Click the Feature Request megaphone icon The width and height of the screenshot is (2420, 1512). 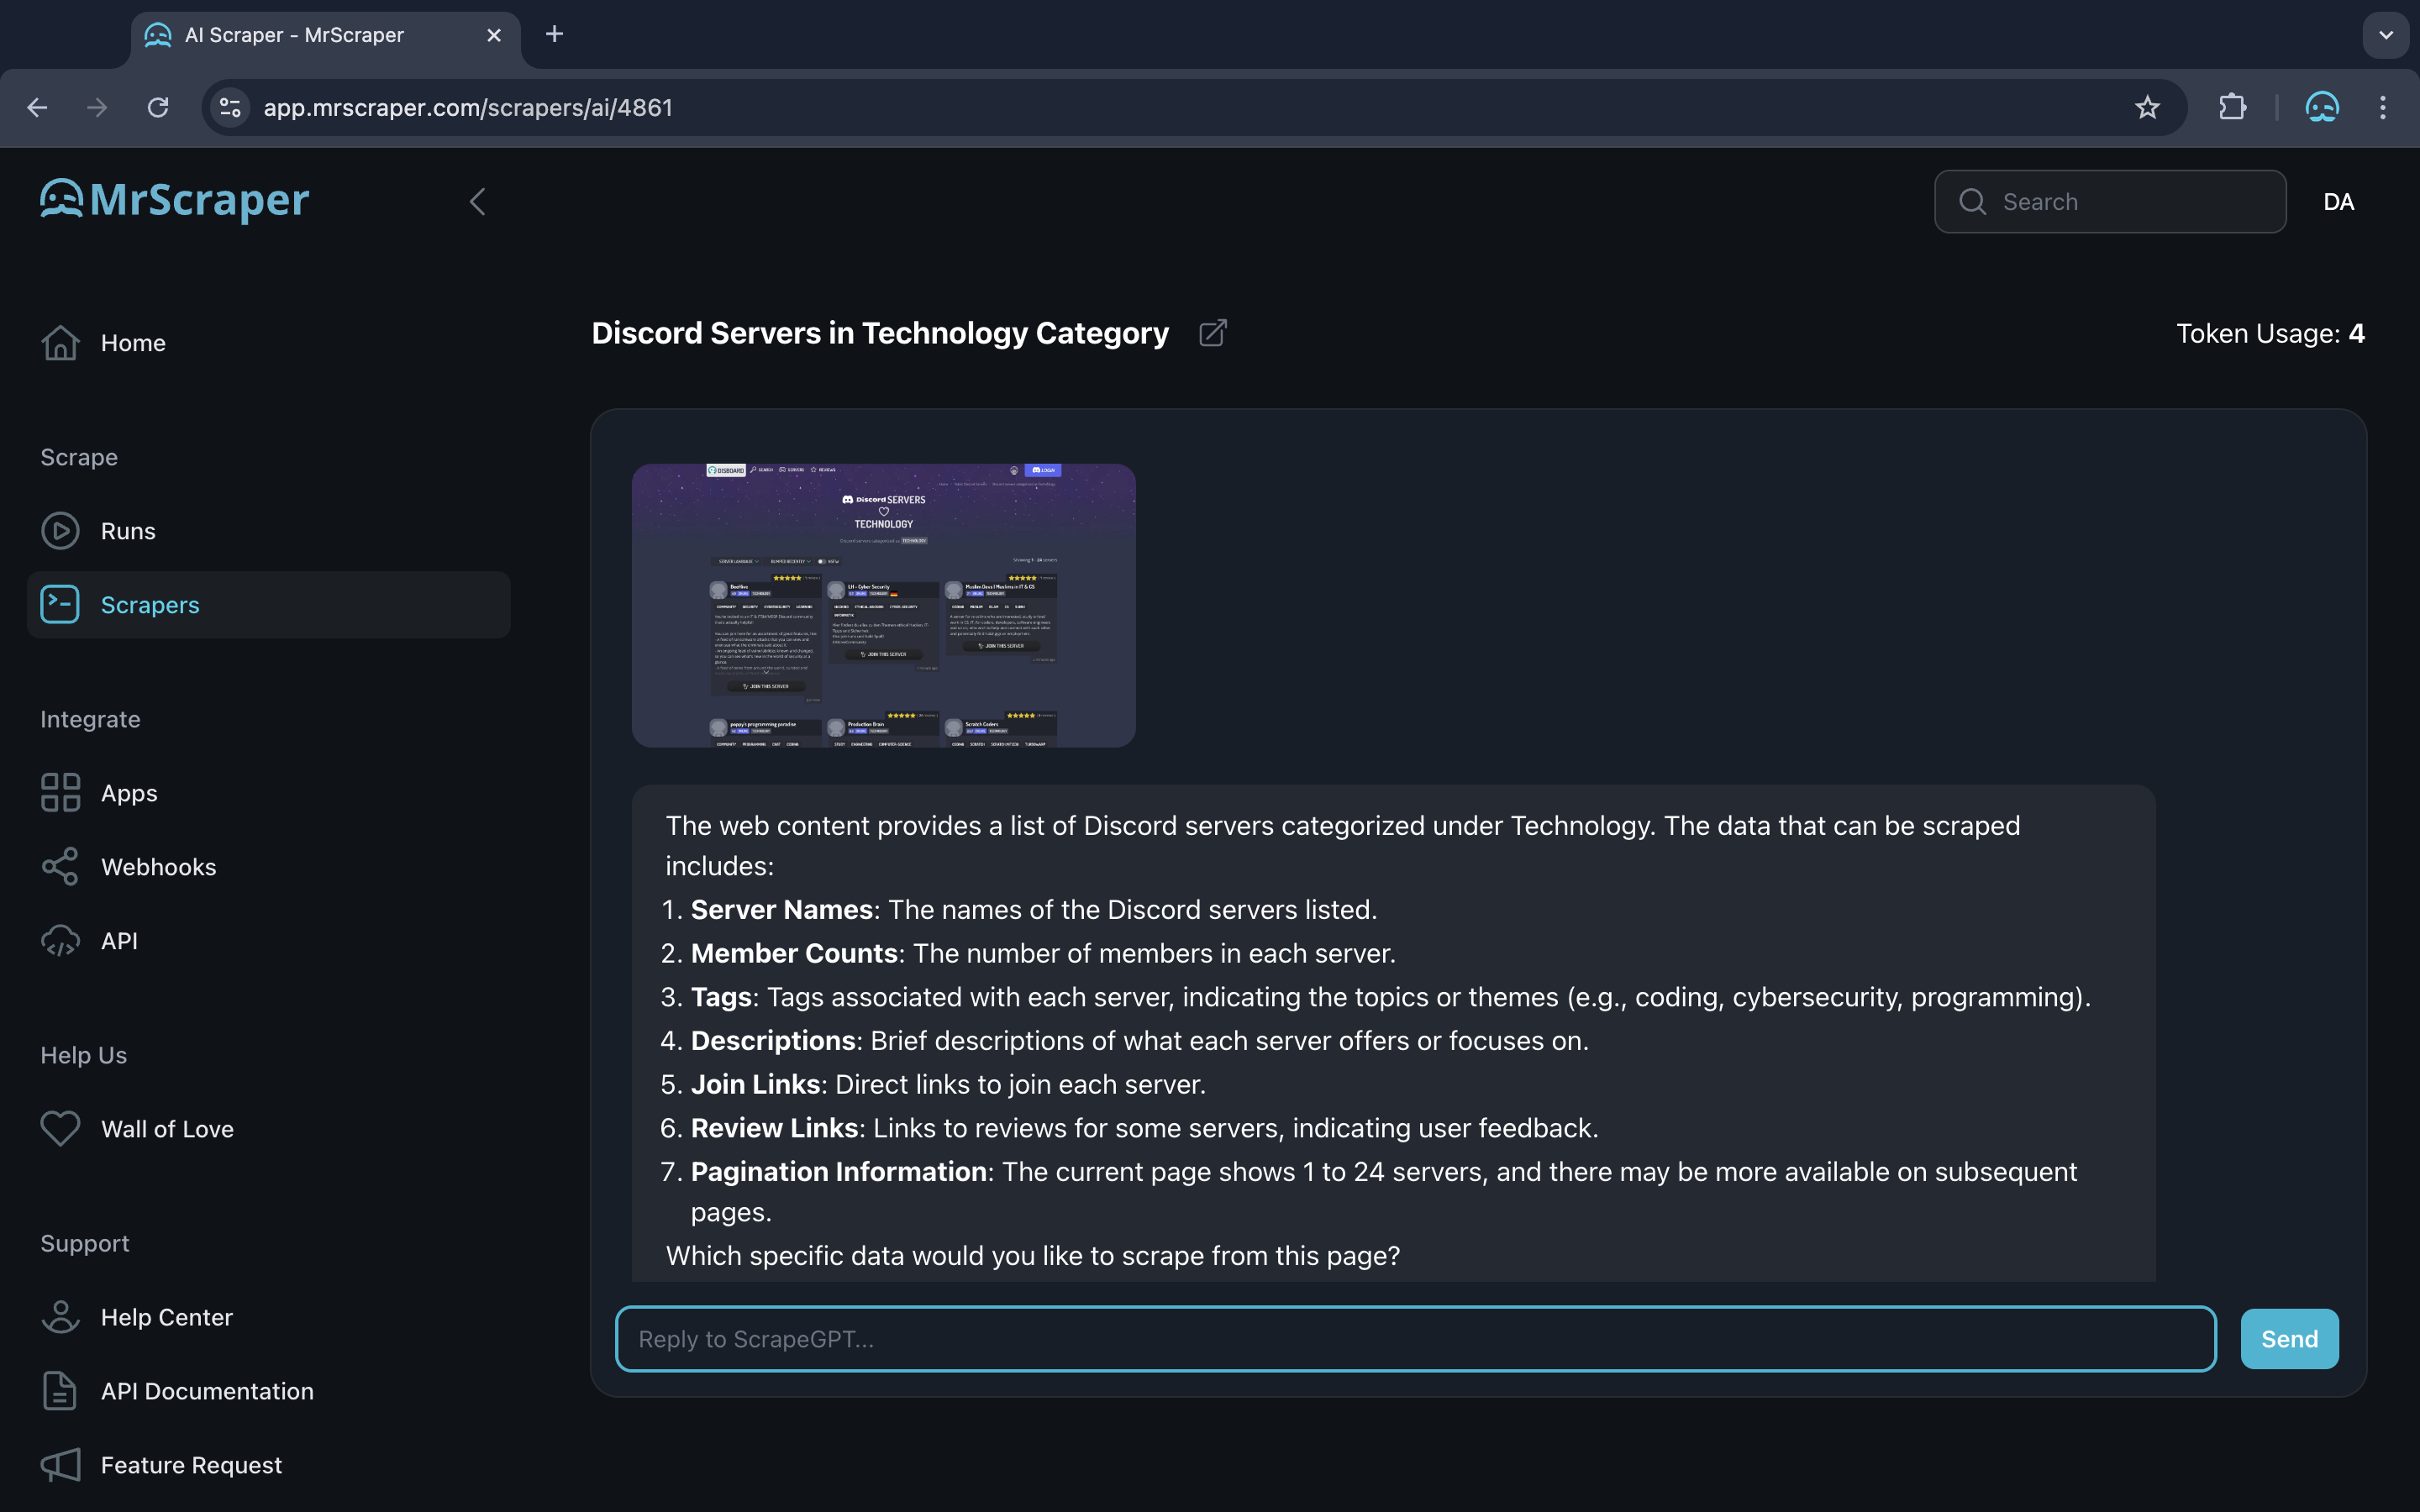pos(60,1465)
